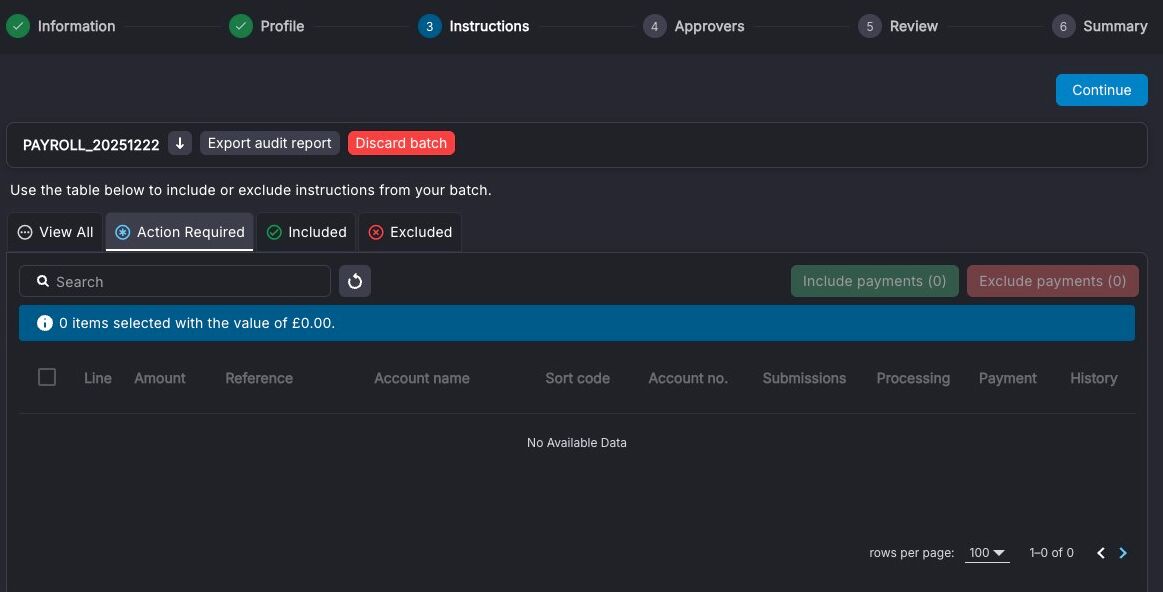
Task: Go to previous page arrow
Action: click(x=1101, y=553)
